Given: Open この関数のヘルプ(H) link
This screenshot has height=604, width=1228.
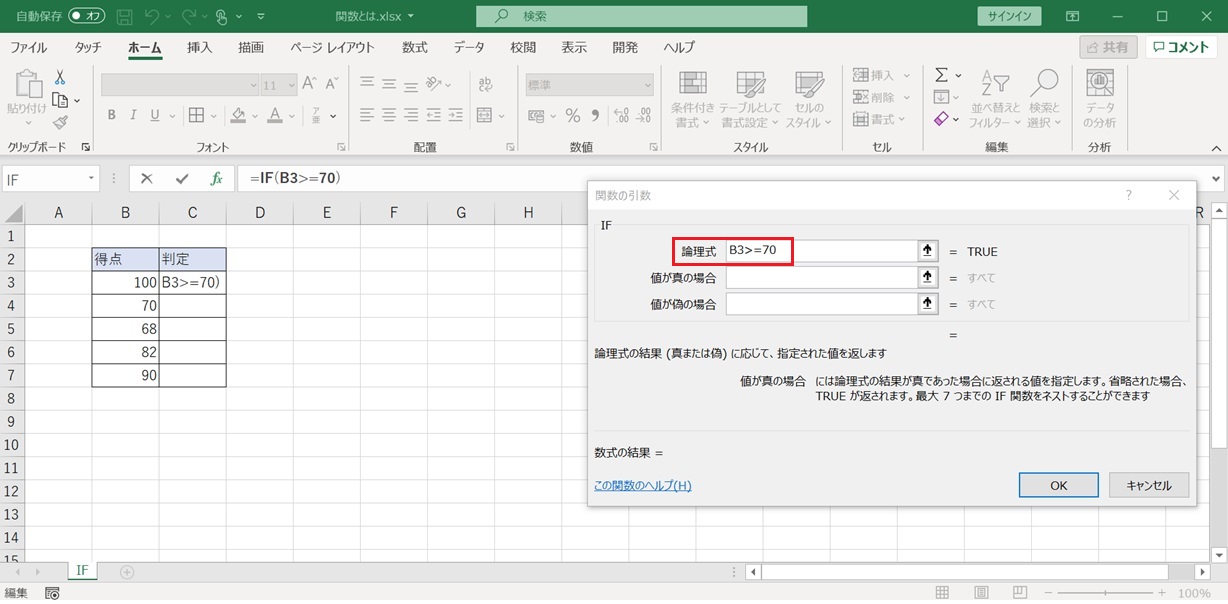Looking at the screenshot, I should coord(642,486).
